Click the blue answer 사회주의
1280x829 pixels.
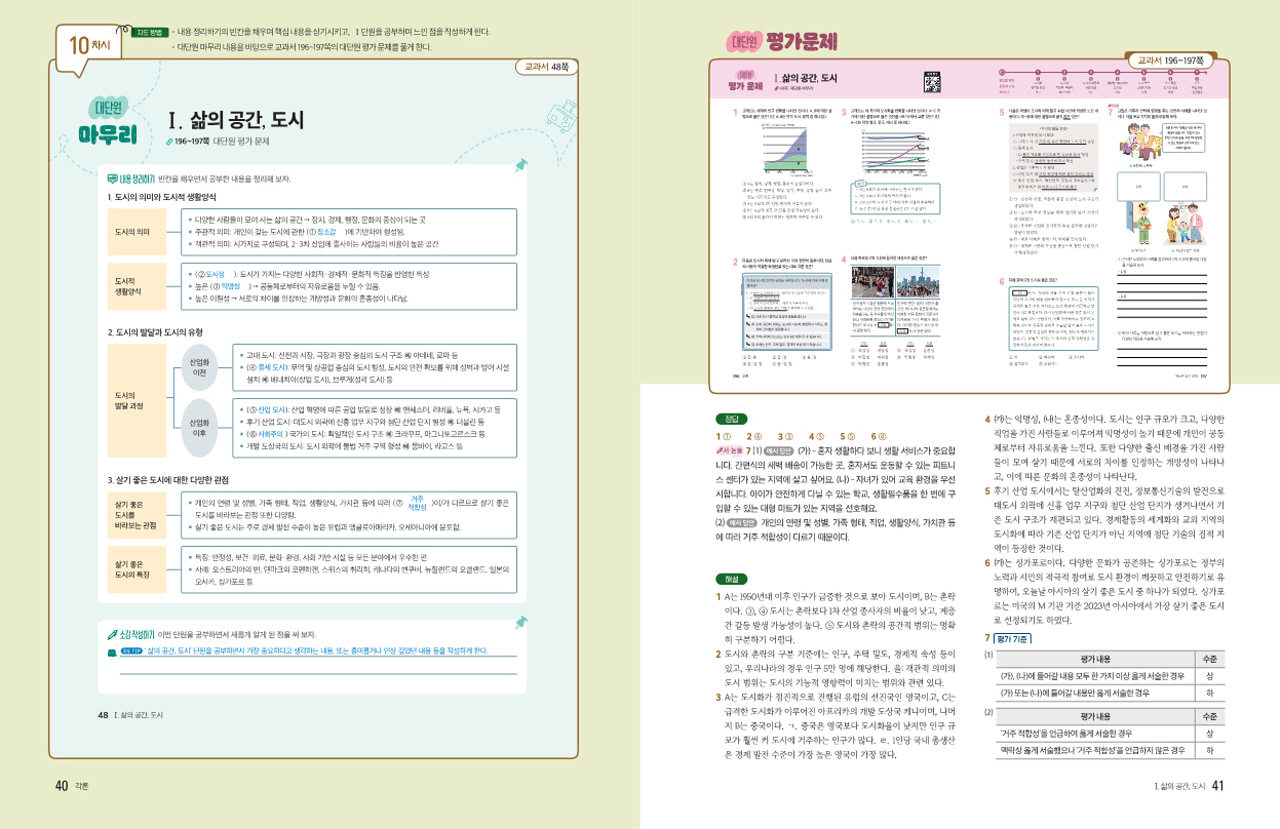(268, 435)
